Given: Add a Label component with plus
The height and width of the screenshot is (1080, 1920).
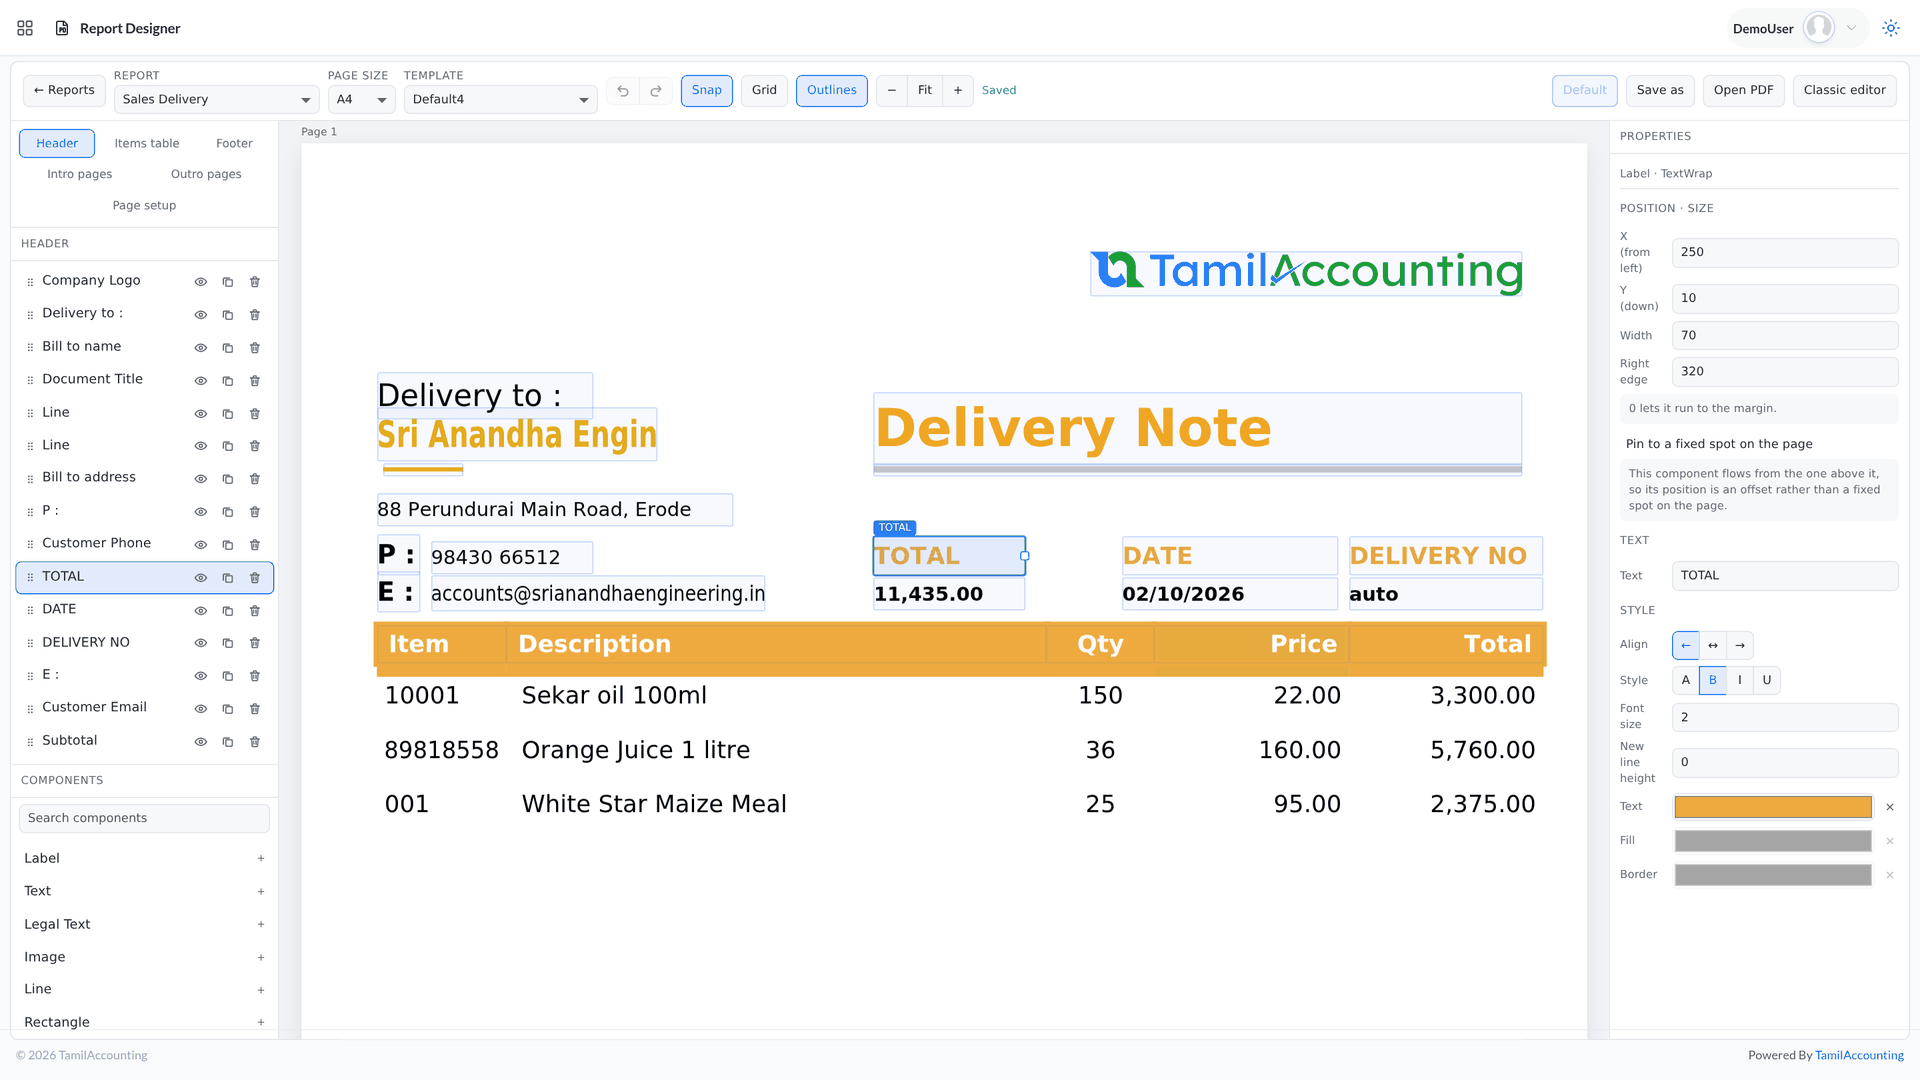Looking at the screenshot, I should click(x=261, y=859).
